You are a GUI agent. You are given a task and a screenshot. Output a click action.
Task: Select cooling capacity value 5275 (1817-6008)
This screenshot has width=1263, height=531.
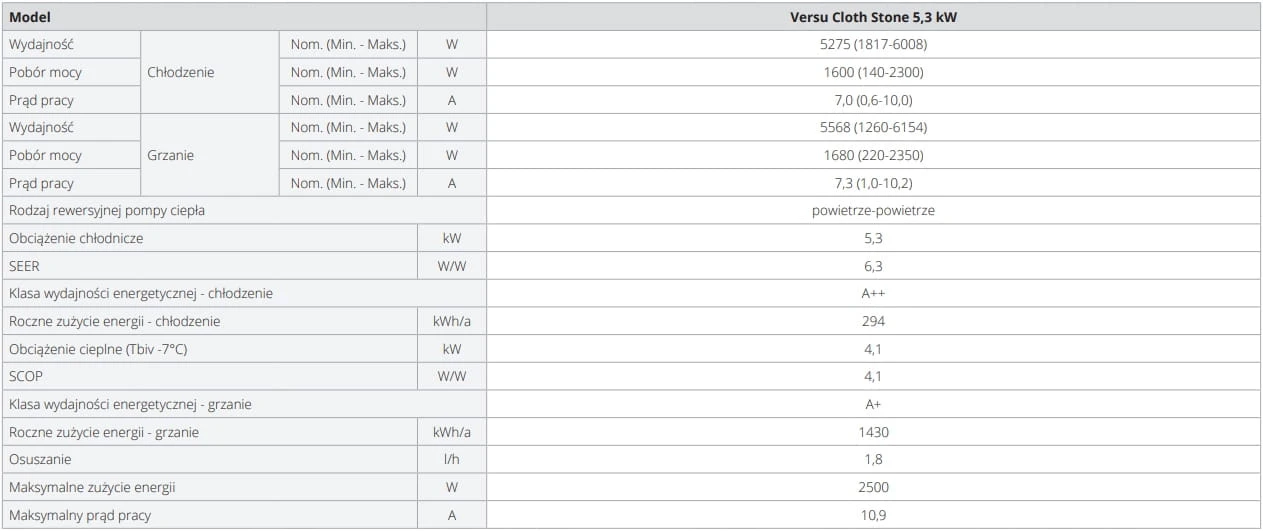[874, 45]
